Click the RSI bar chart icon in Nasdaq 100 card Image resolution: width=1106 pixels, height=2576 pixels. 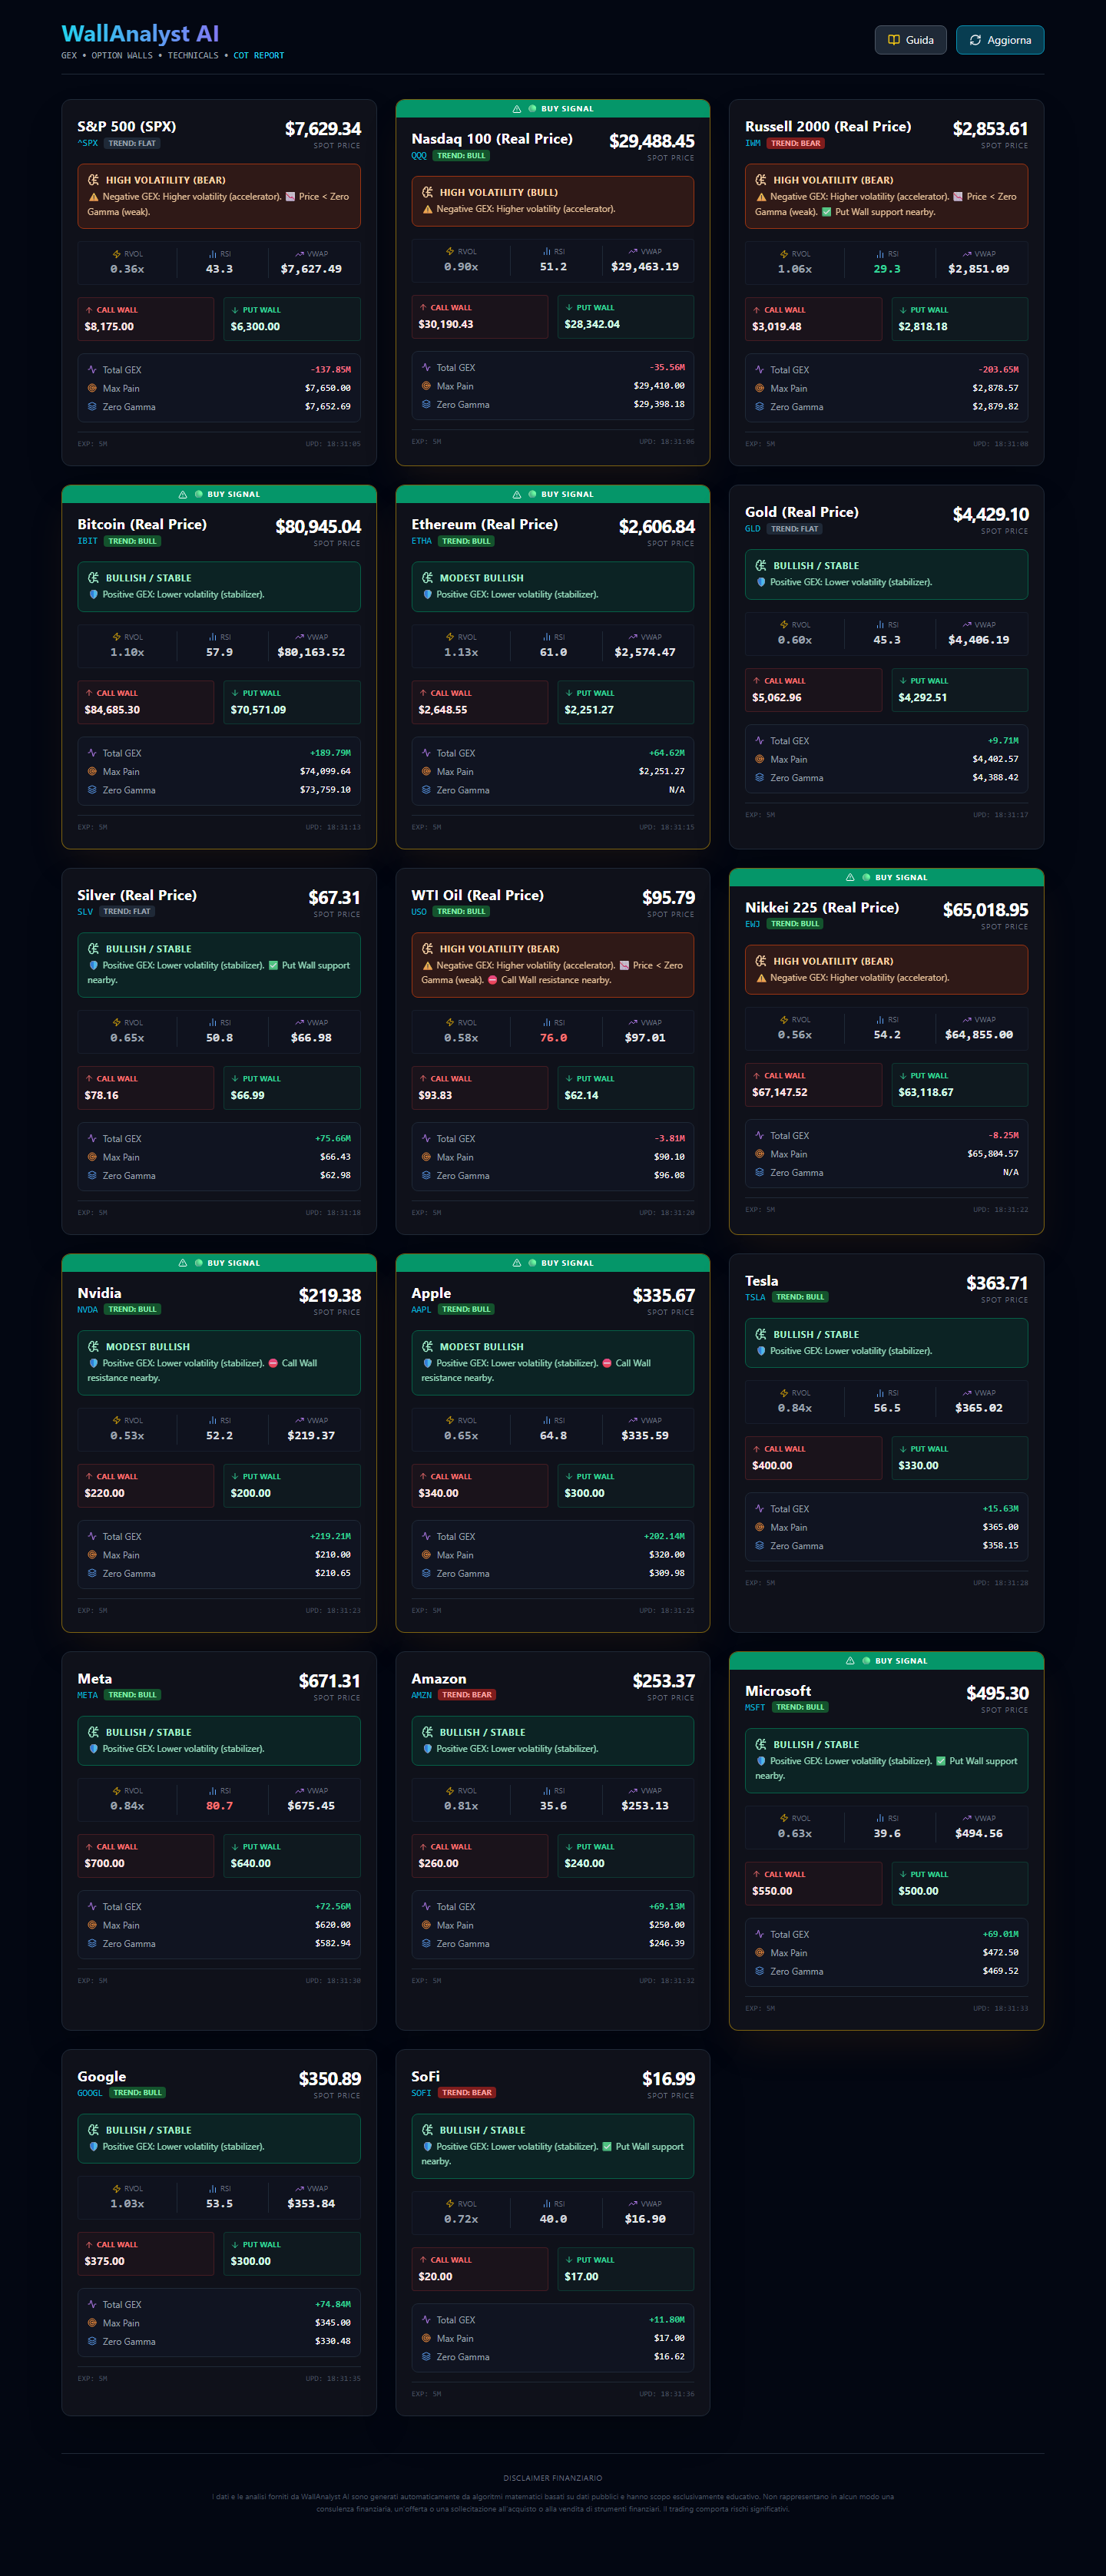547,252
